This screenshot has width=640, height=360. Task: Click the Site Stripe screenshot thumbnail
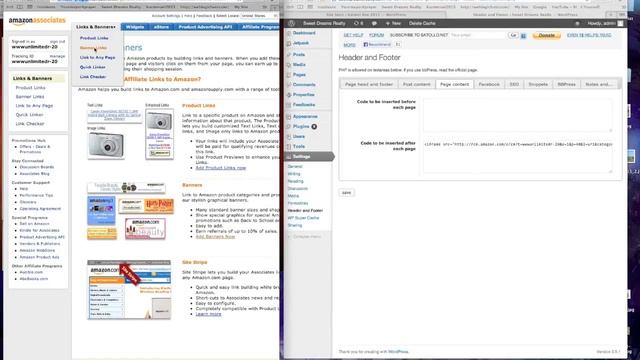tap(129, 290)
